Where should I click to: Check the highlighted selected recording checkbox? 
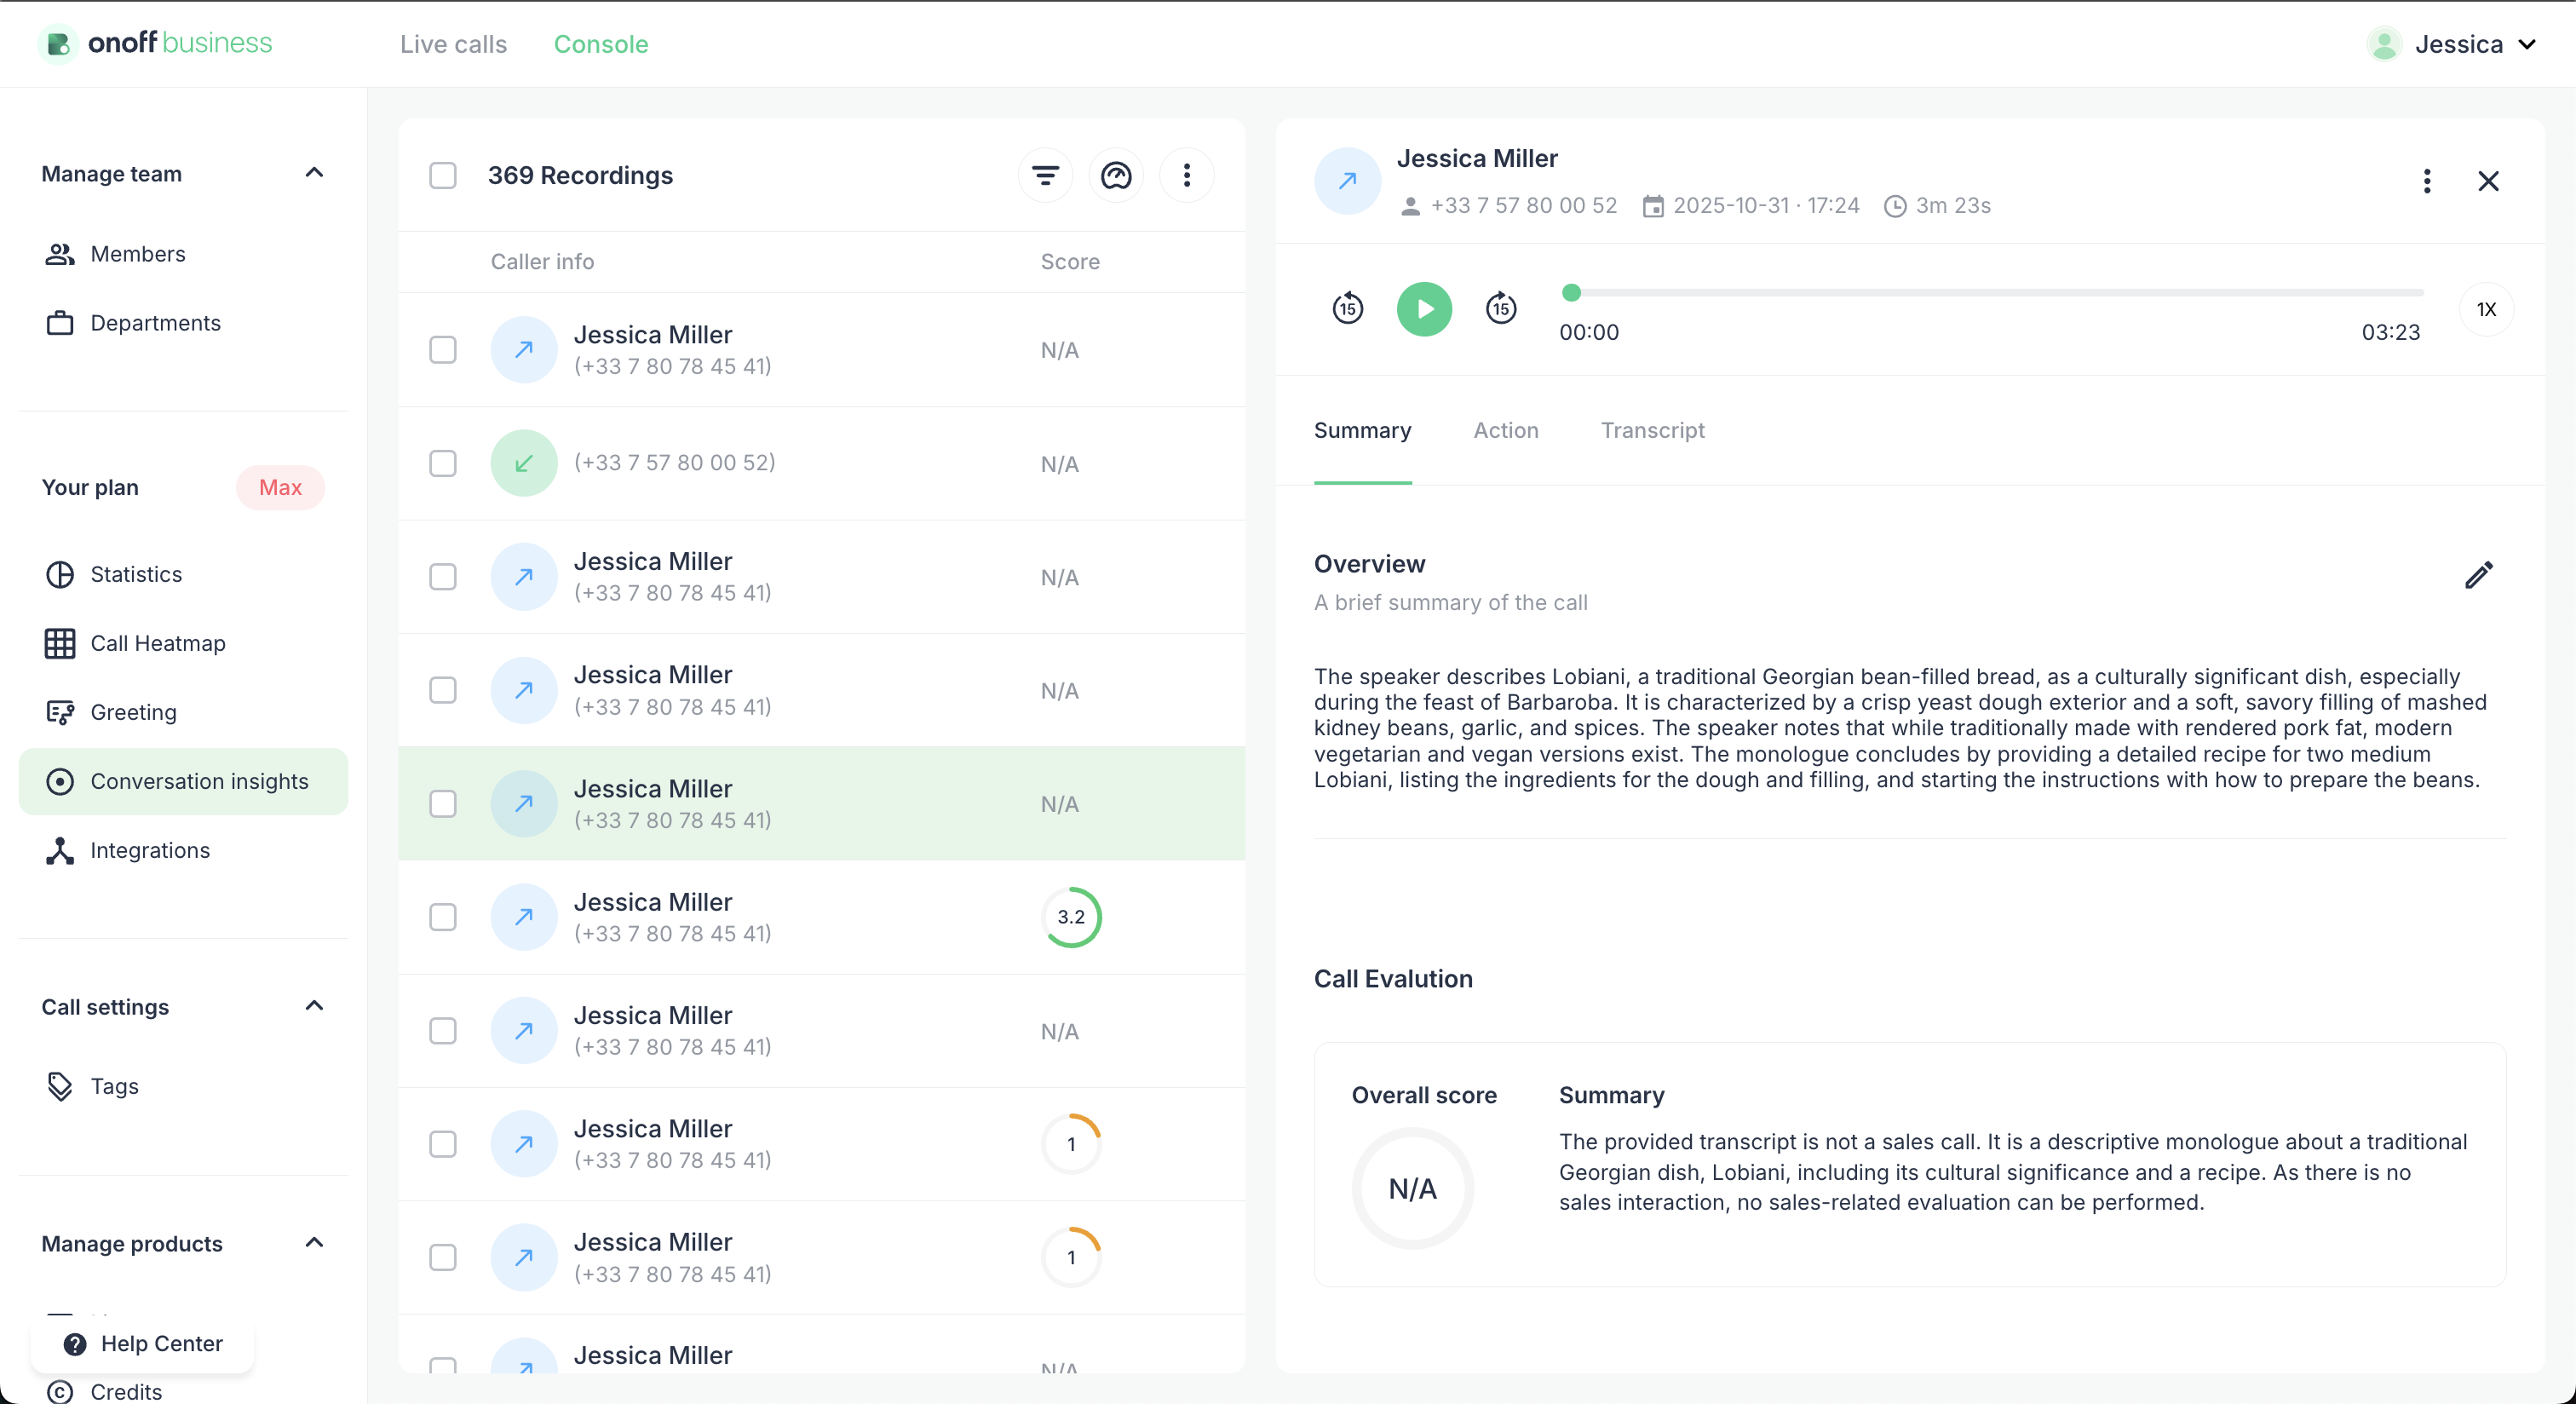(x=442, y=804)
